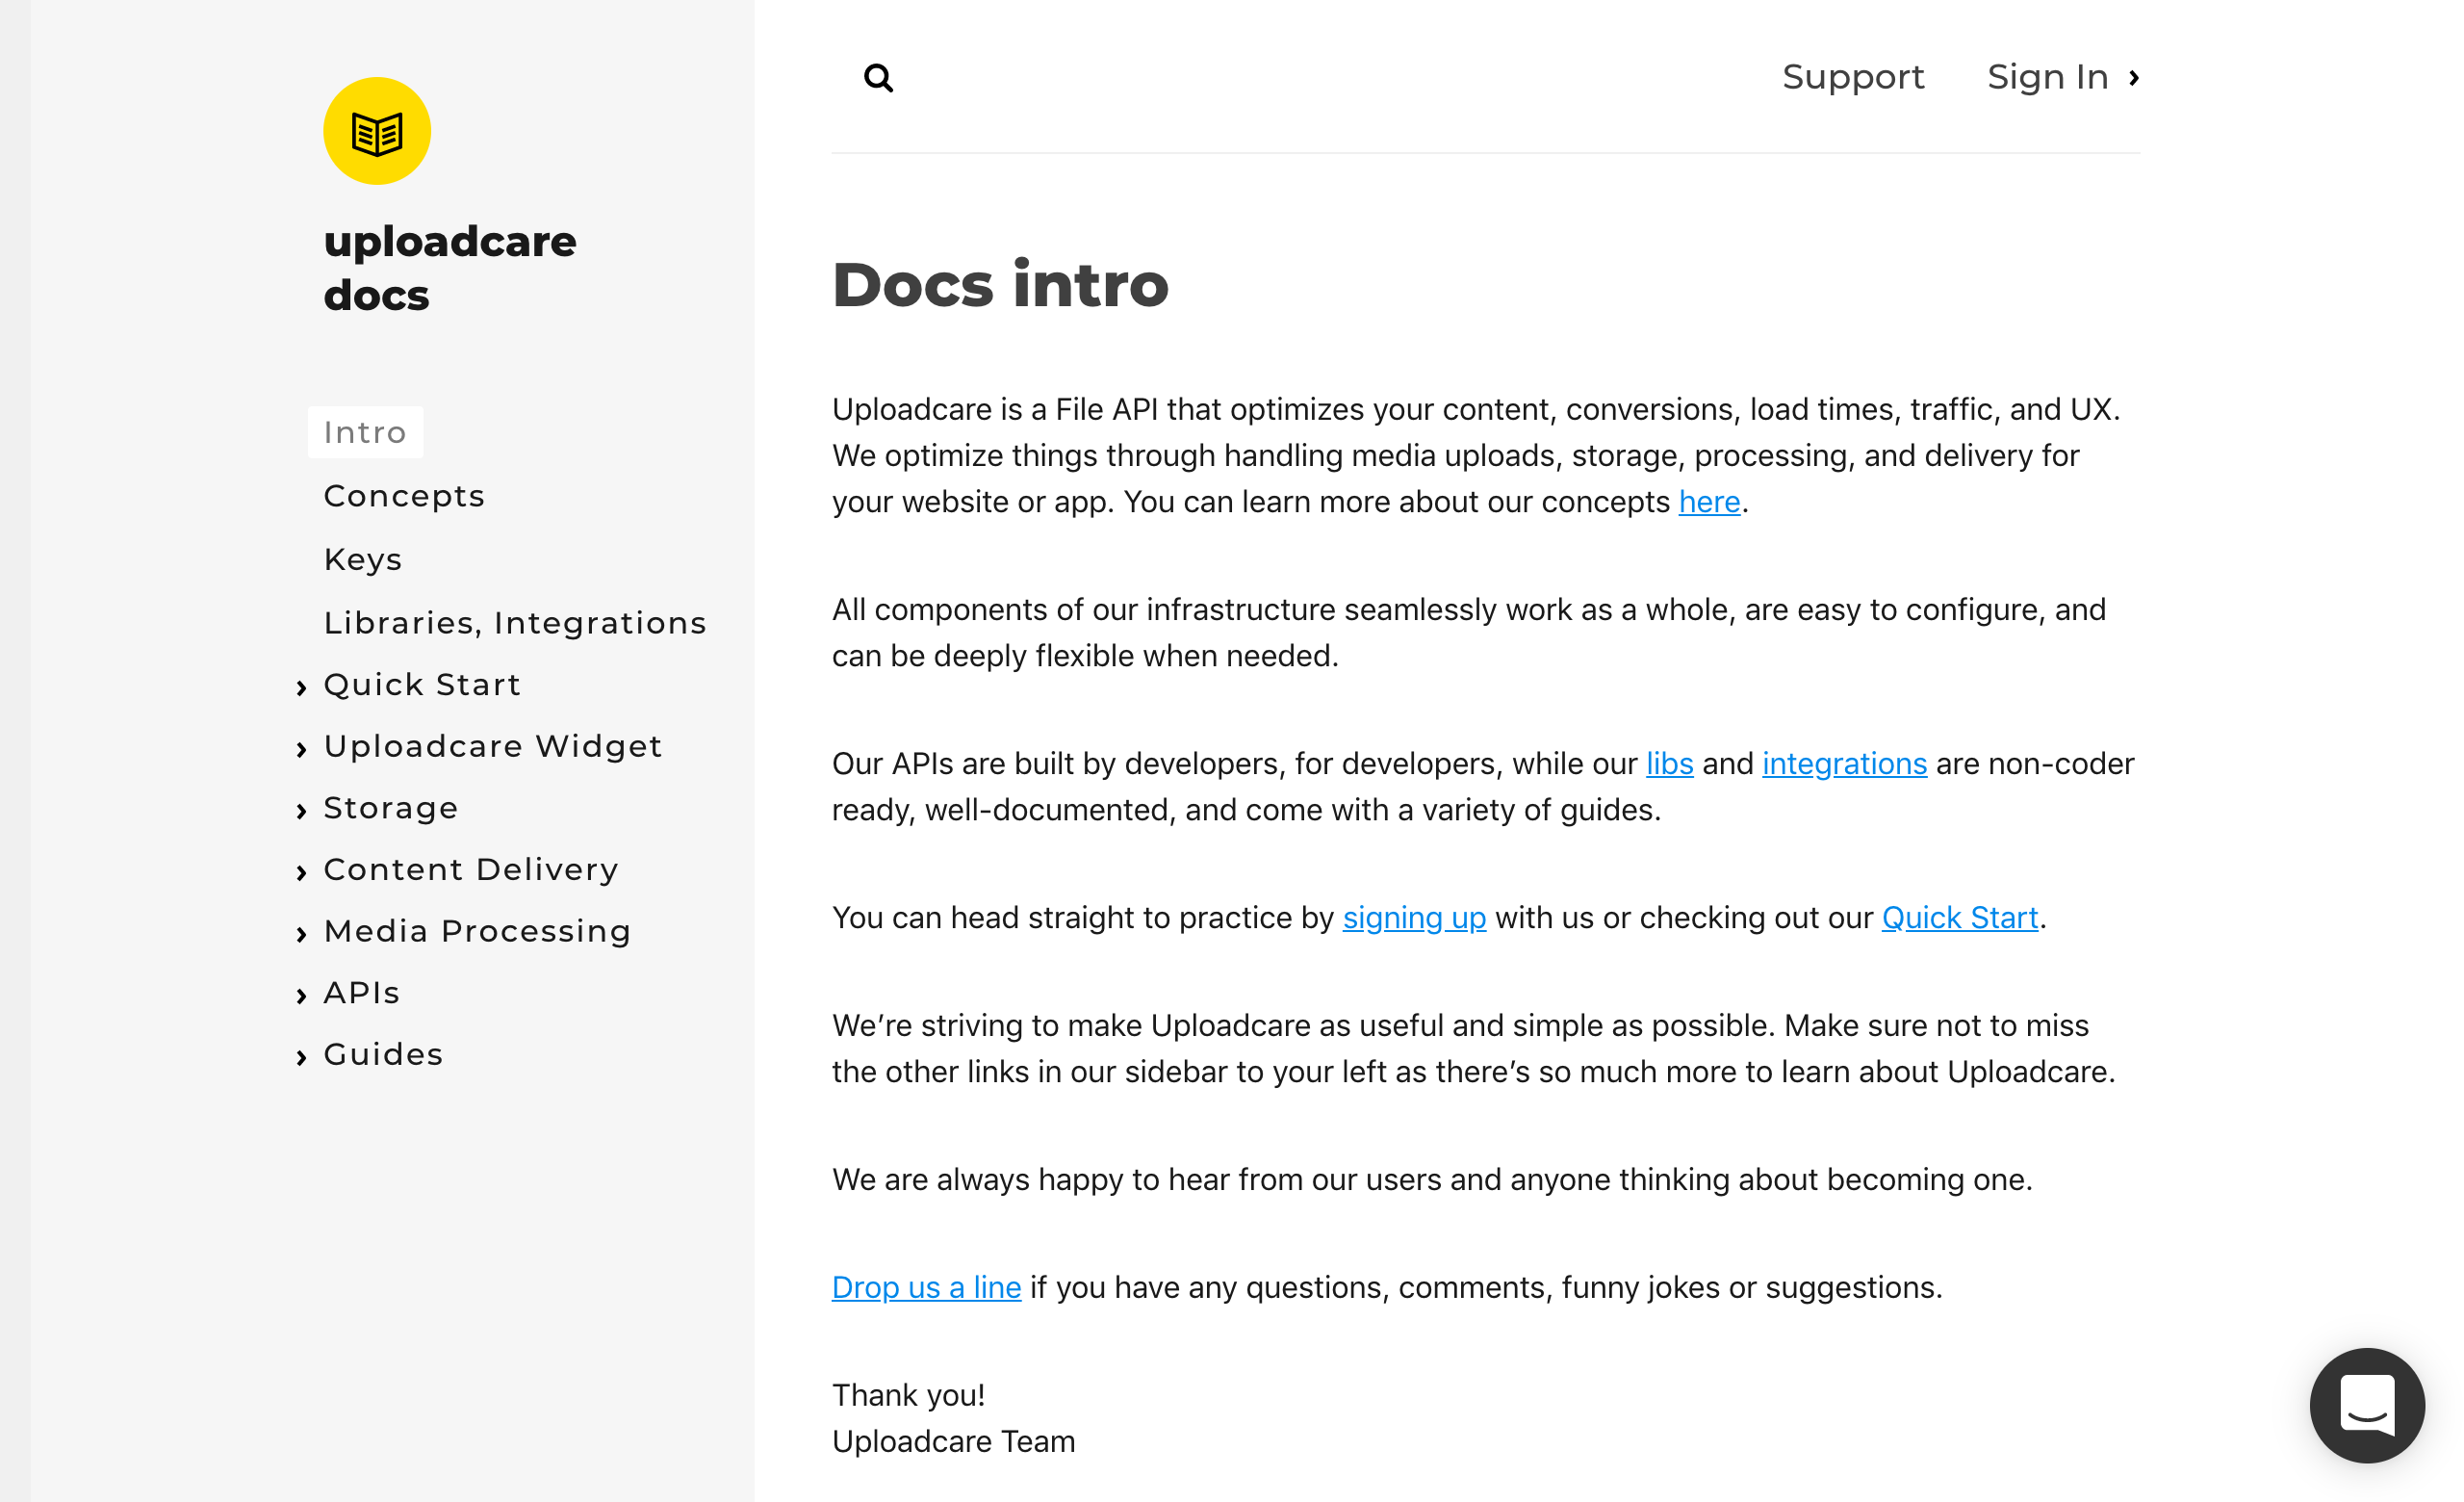This screenshot has height=1502, width=2464.
Task: Open the 'libs' hyperlink
Action: 1669,764
